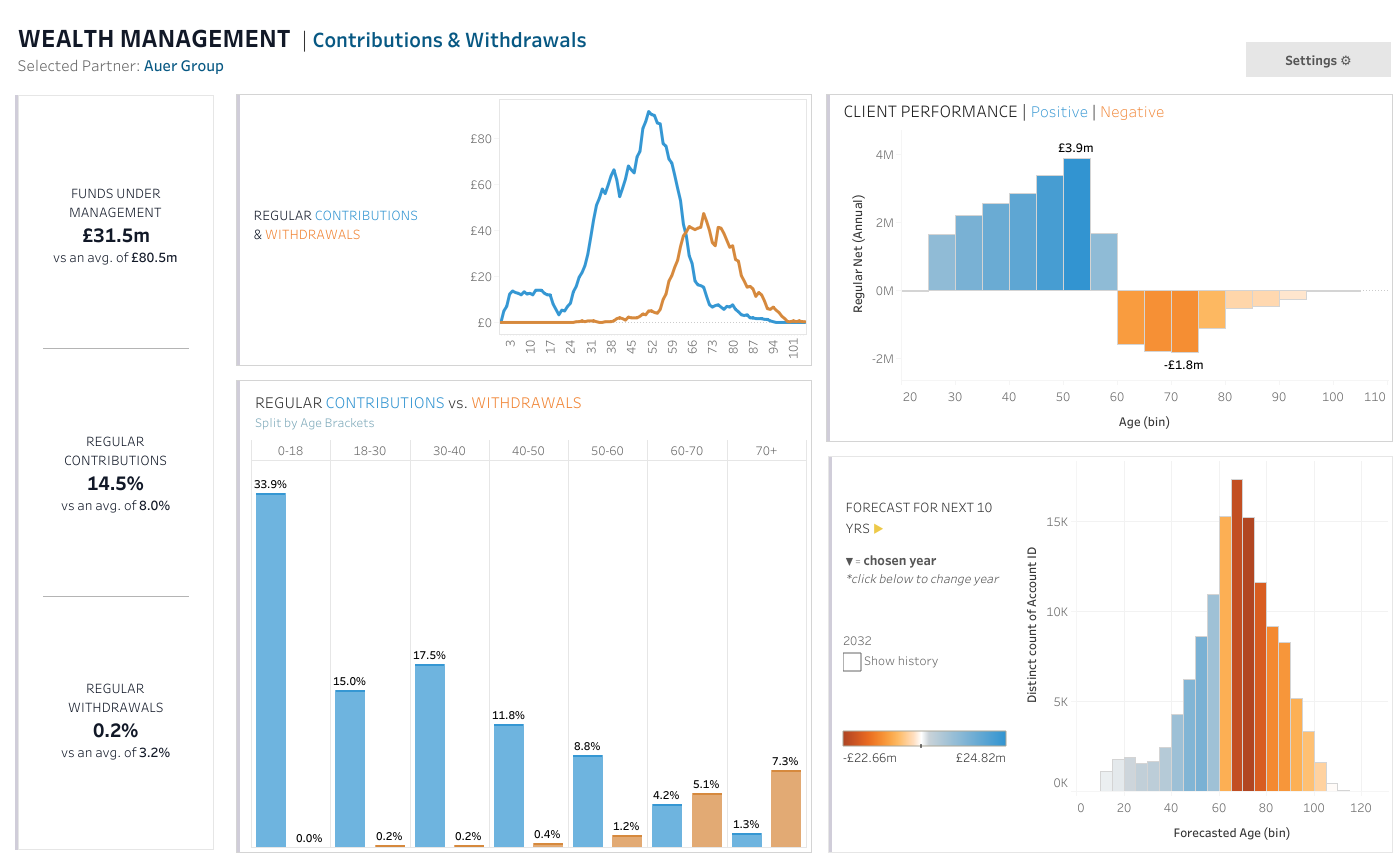Click the Negative legend label

pos(1132,112)
